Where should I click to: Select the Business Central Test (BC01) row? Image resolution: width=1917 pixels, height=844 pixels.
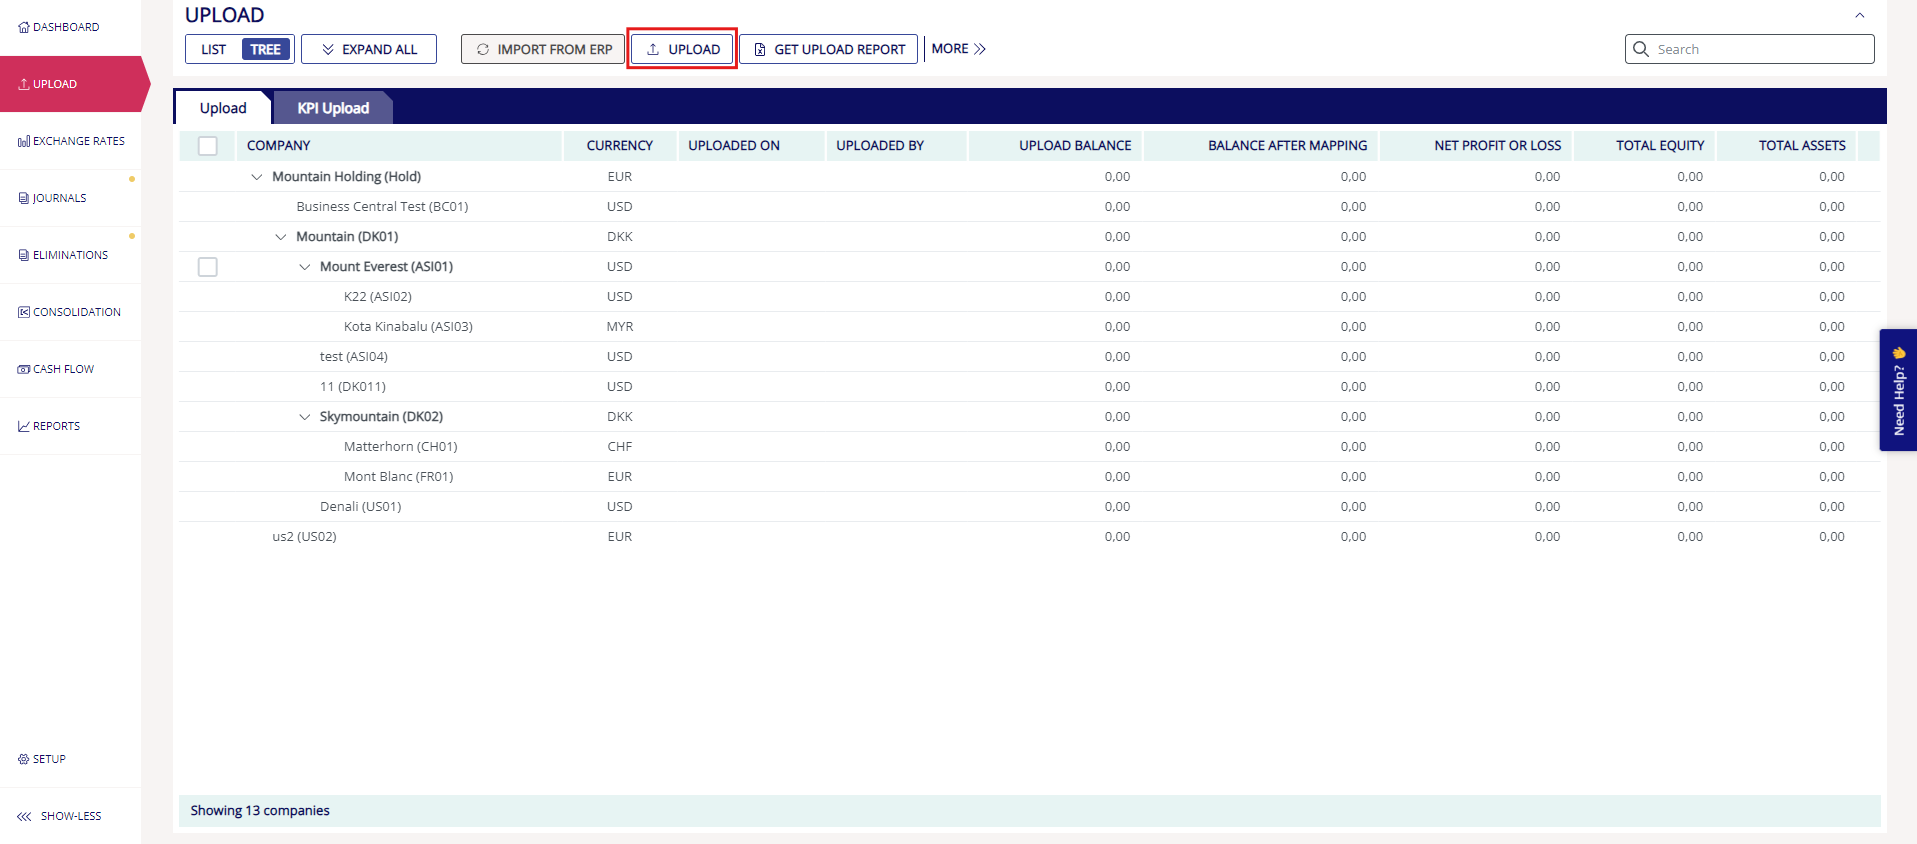tap(1029, 207)
